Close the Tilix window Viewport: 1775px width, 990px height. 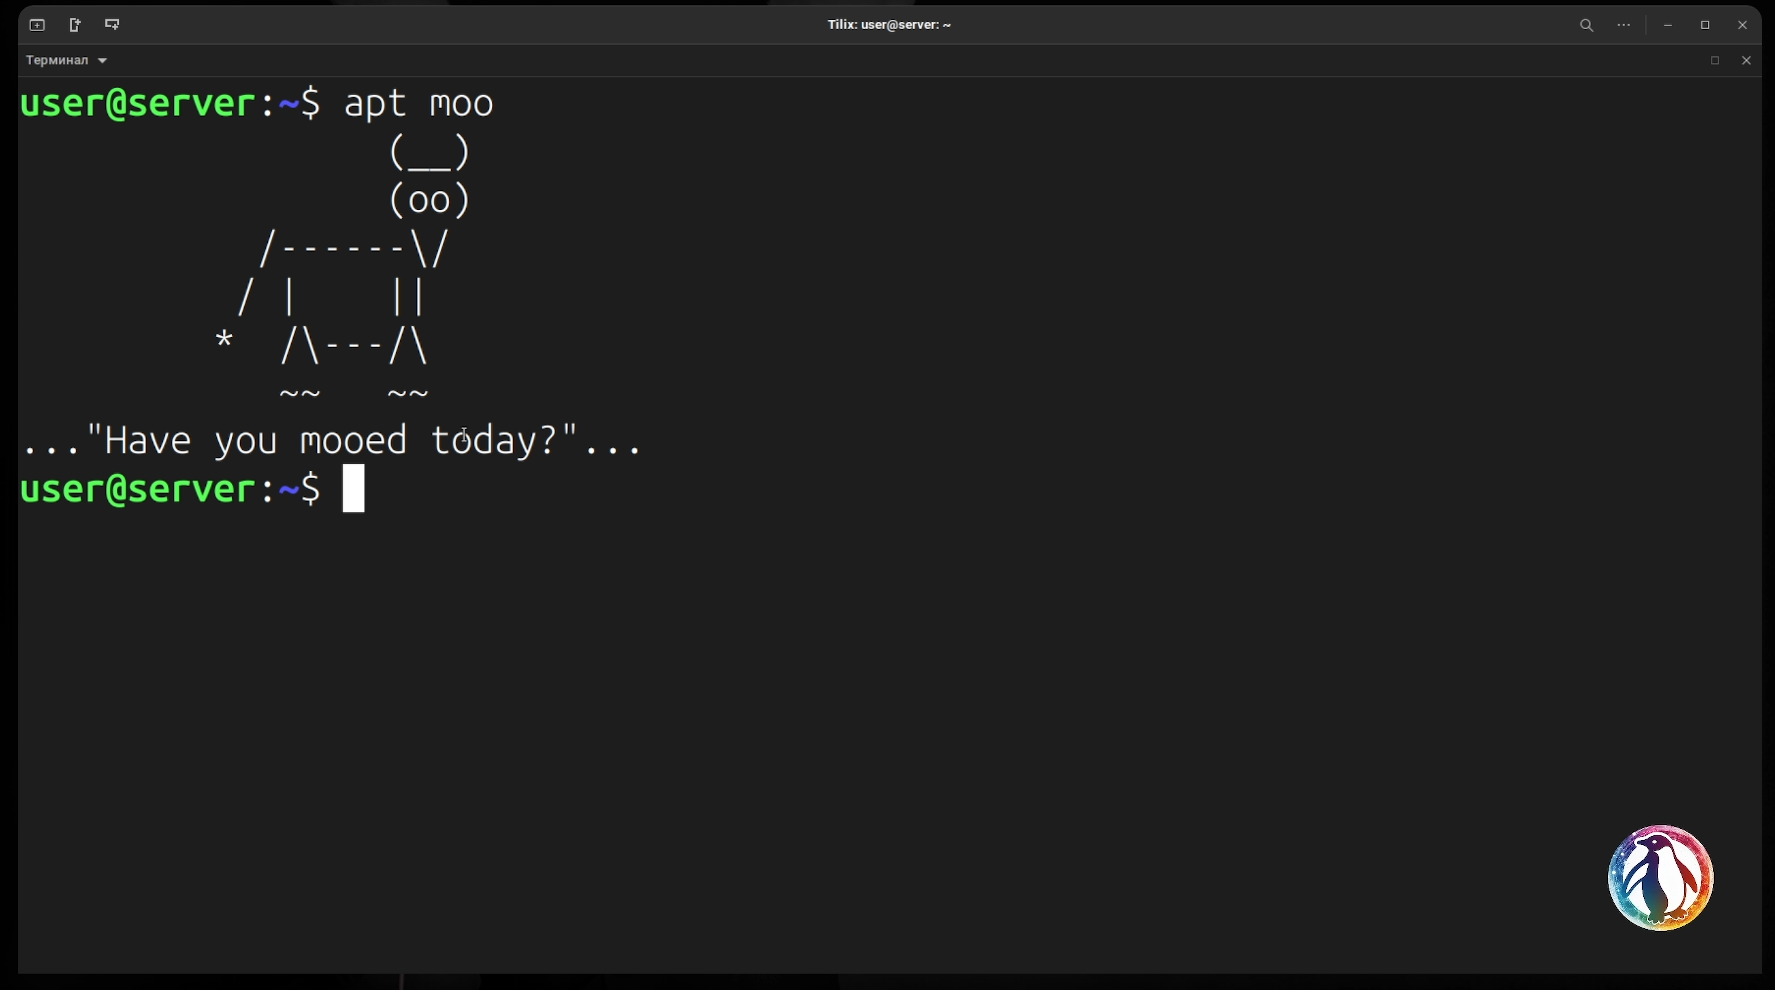pos(1742,25)
